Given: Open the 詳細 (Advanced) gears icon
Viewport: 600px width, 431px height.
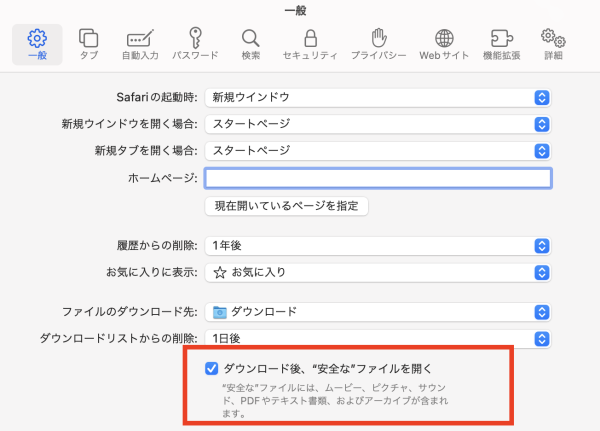Looking at the screenshot, I should pos(553,43).
